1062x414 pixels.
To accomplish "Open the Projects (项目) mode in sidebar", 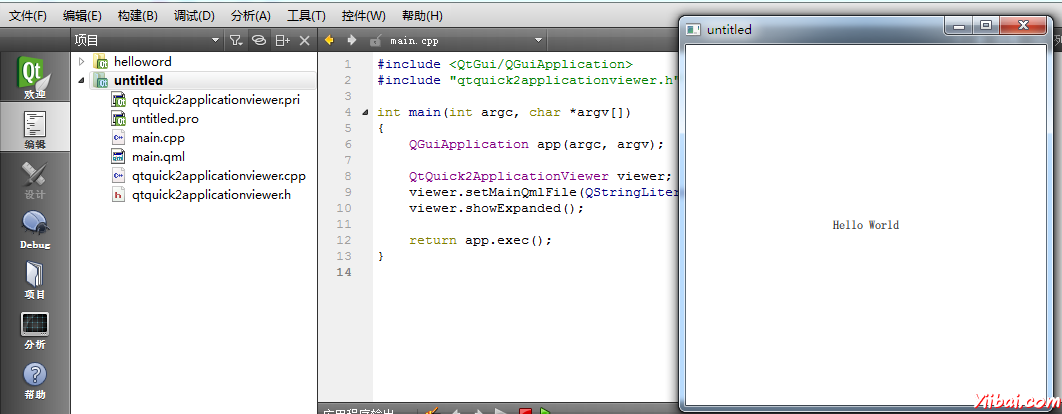I will pyautogui.click(x=34, y=280).
